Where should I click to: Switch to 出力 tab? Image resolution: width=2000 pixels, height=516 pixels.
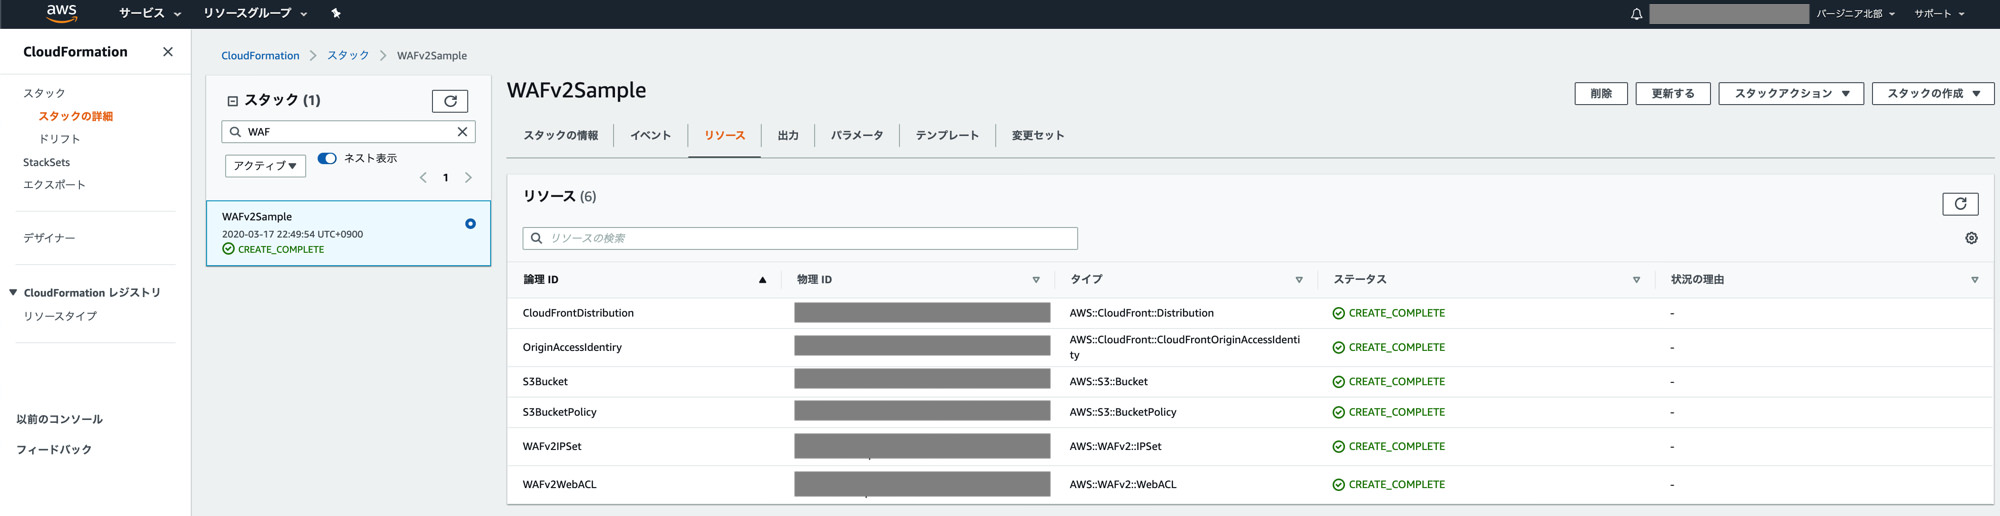788,136
